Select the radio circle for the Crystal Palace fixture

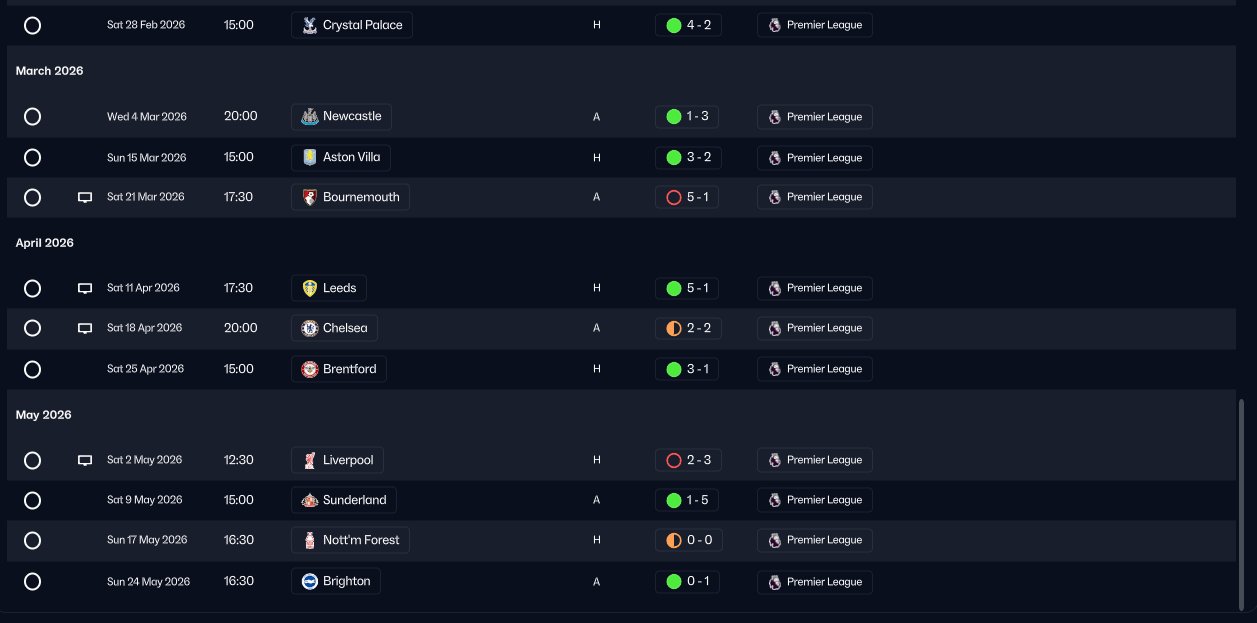click(32, 25)
